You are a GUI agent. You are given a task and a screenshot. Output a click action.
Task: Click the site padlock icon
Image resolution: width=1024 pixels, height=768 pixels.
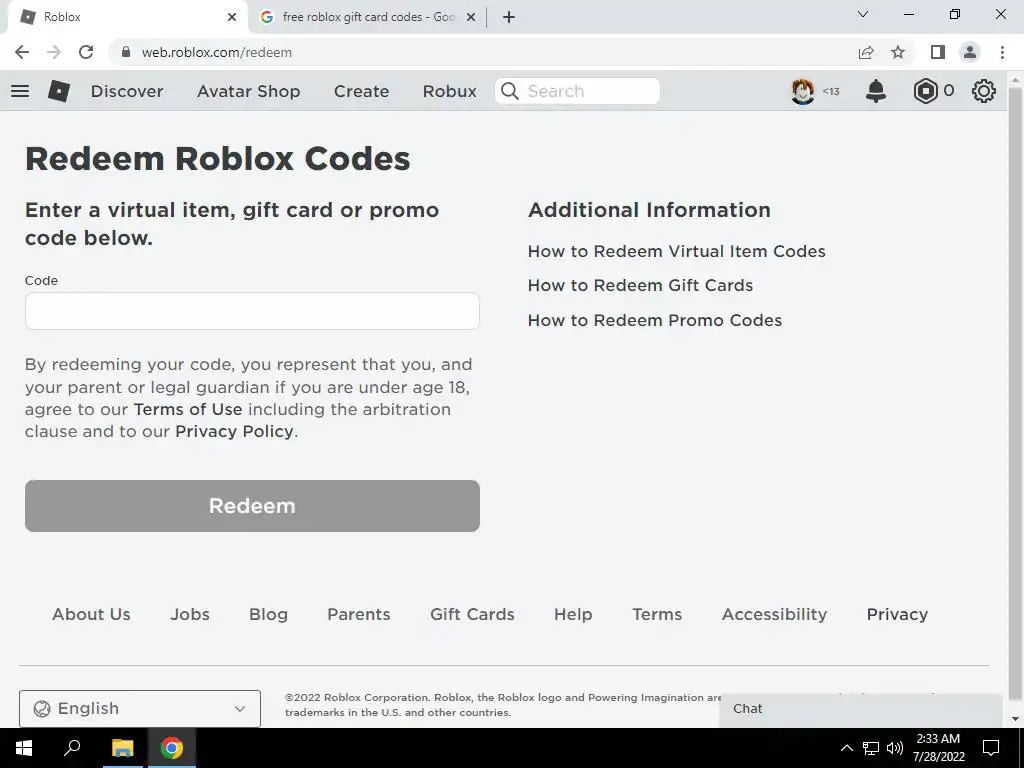[x=127, y=52]
